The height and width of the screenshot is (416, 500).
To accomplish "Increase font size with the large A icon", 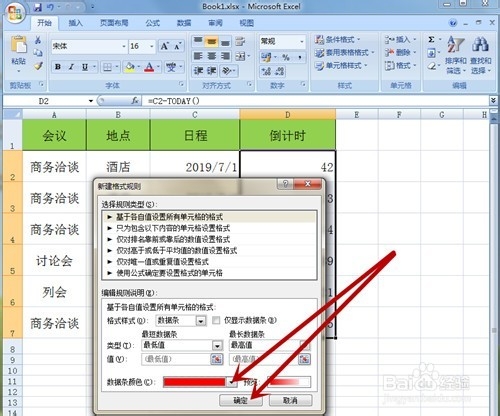I will [x=164, y=46].
